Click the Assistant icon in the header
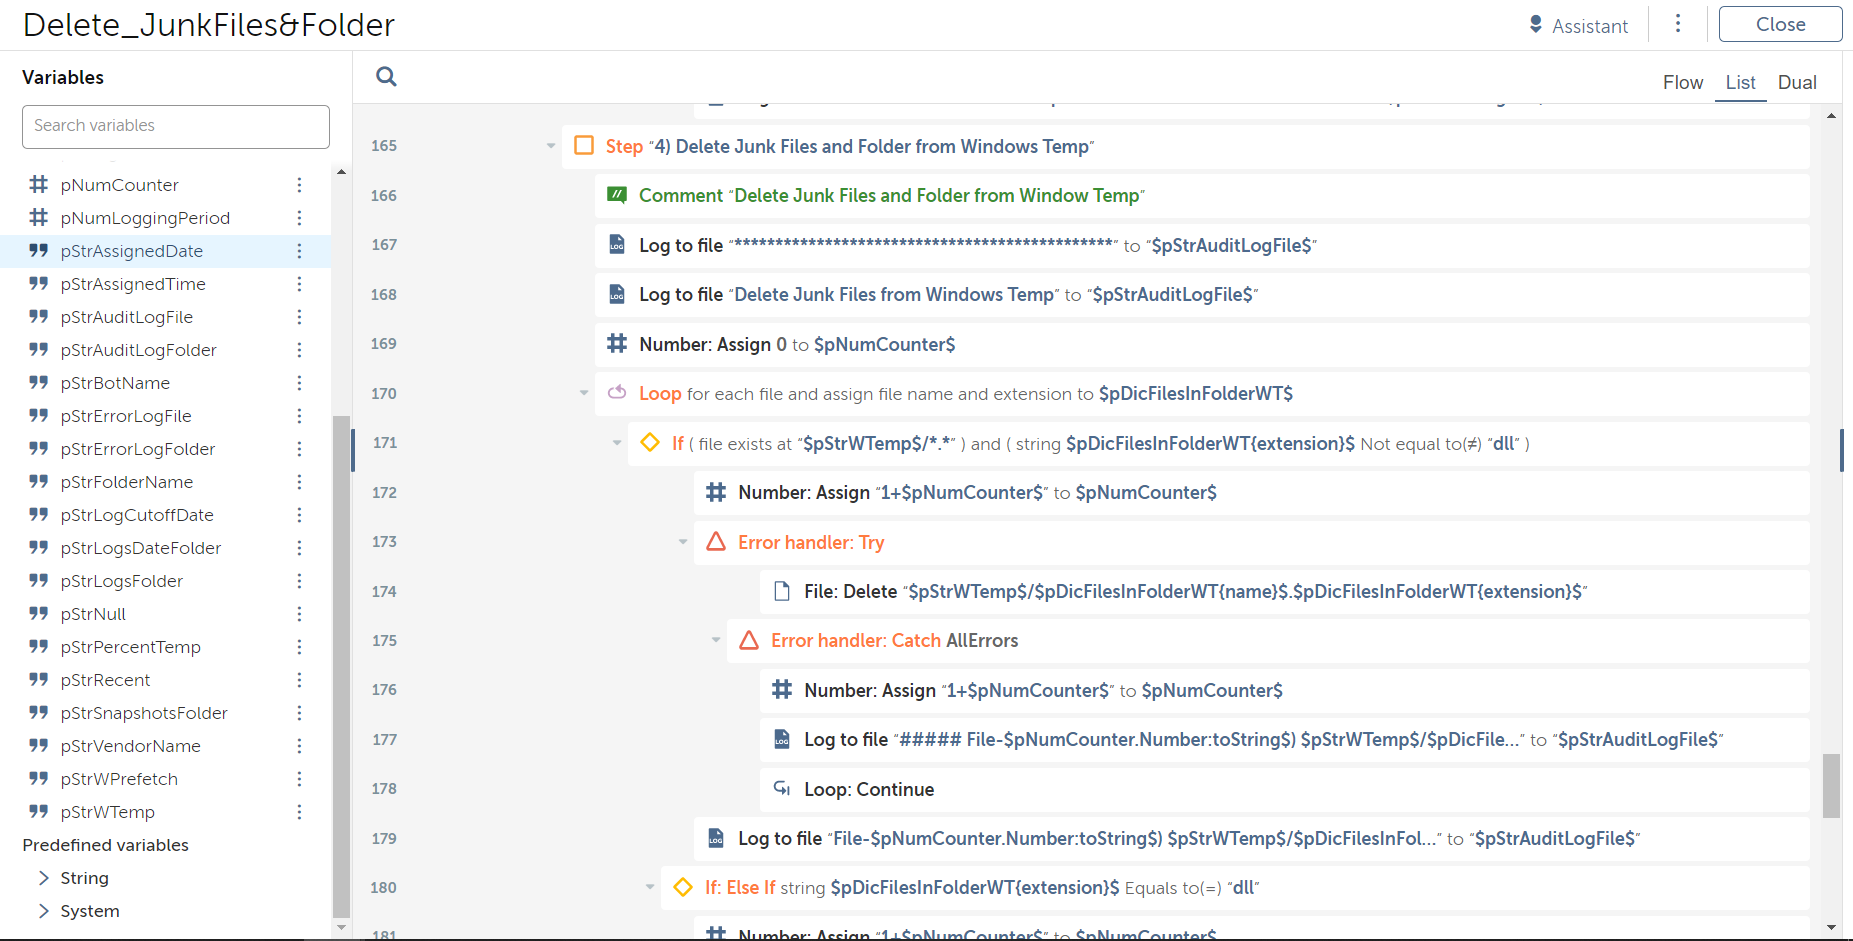This screenshot has width=1853, height=941. point(1536,25)
